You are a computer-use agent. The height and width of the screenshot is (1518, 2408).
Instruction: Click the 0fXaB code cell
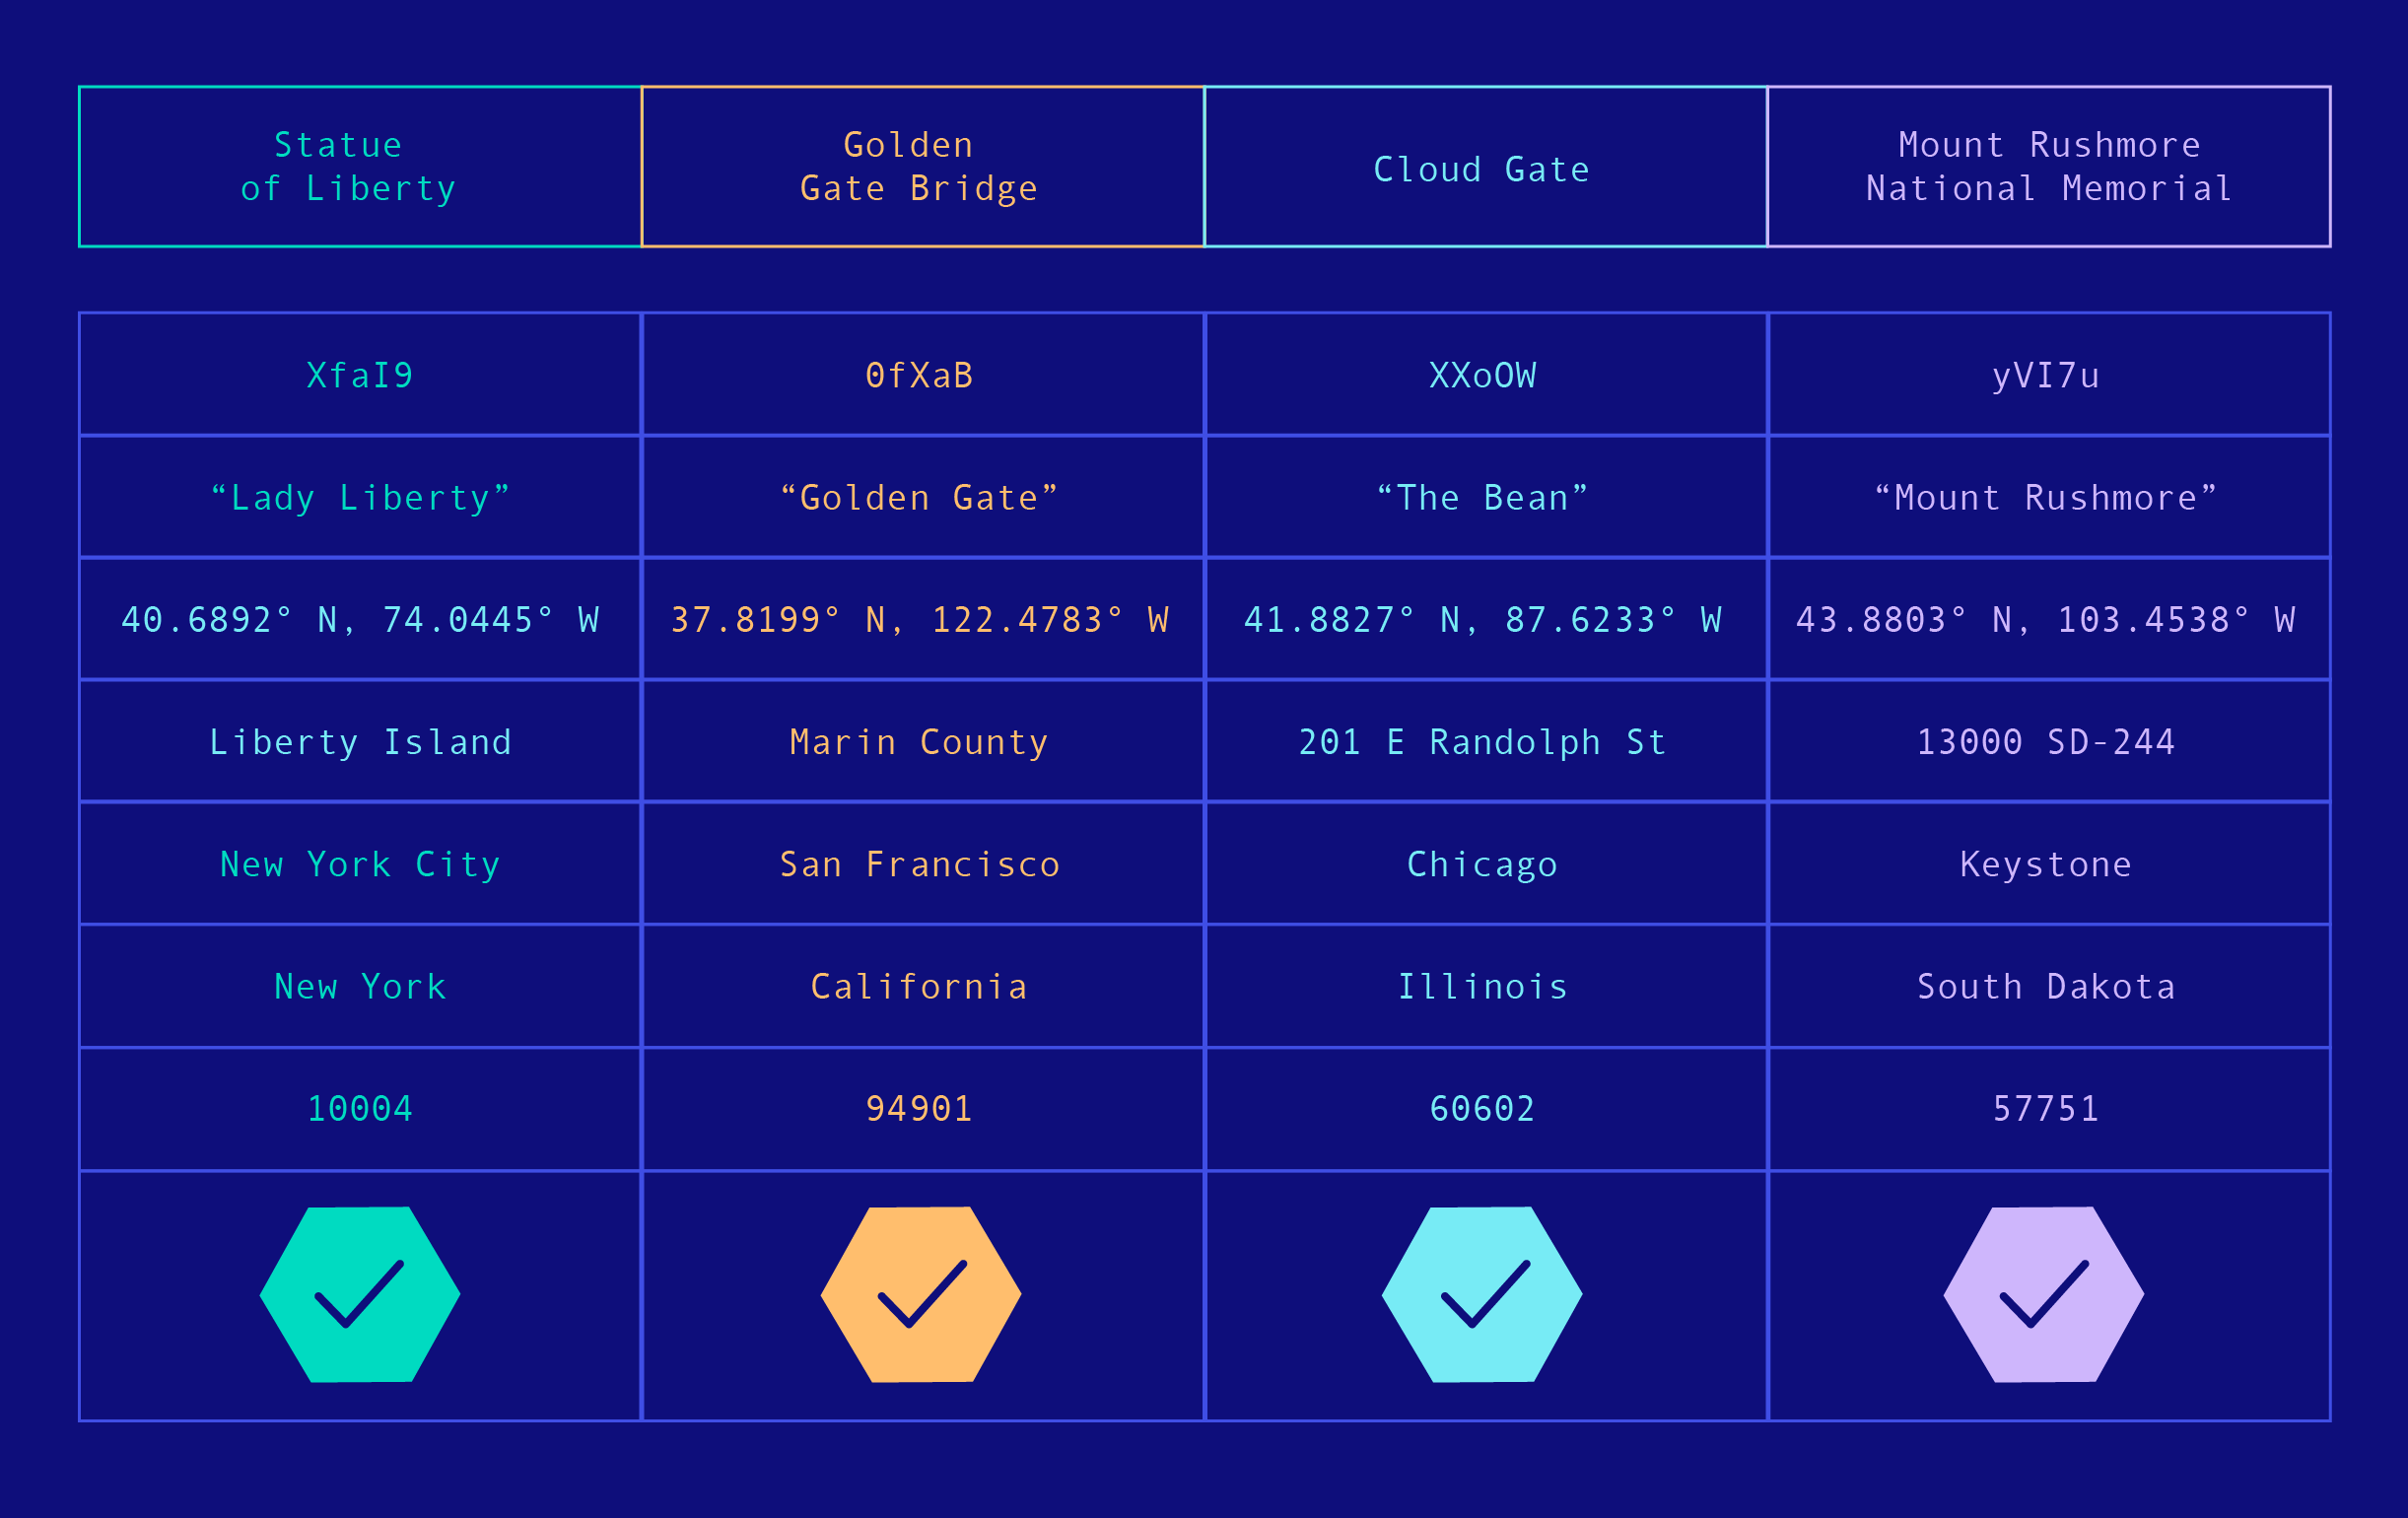[x=923, y=375]
